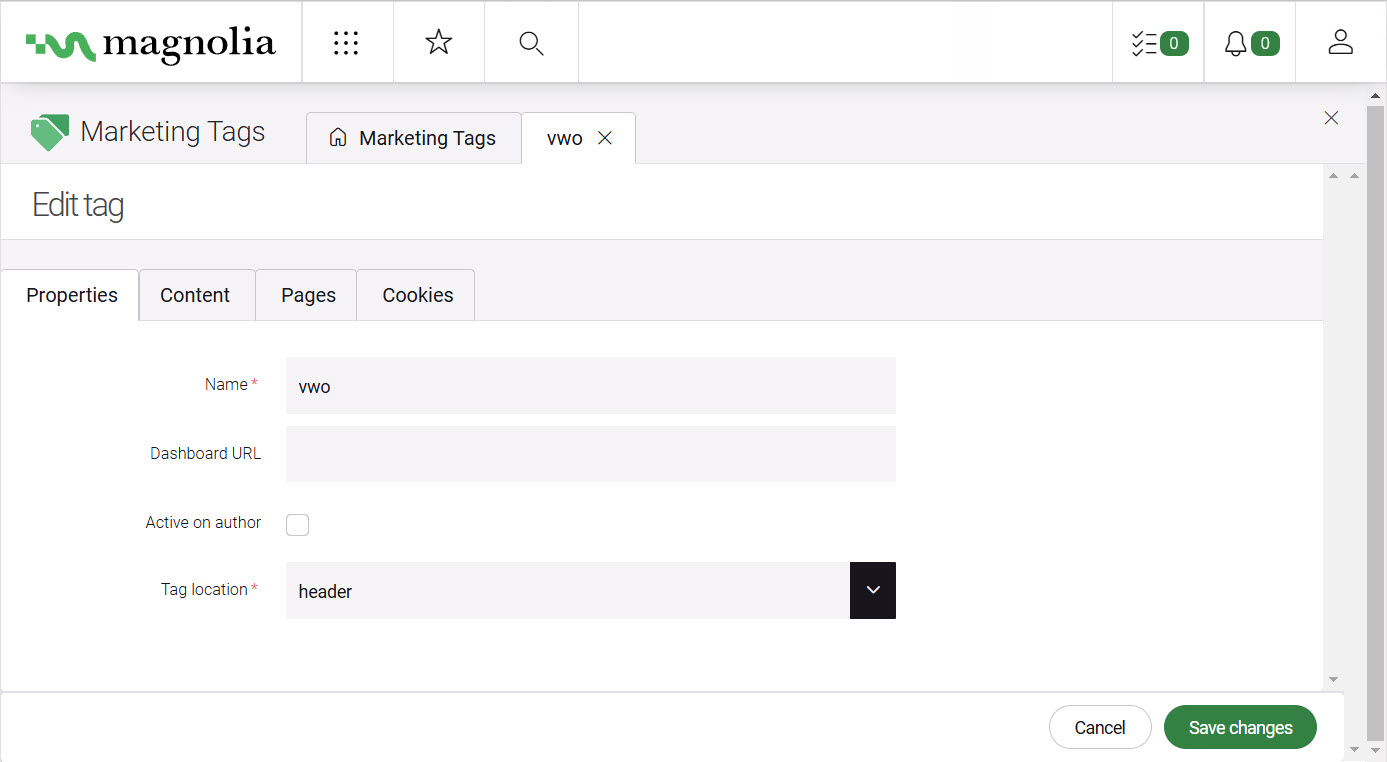This screenshot has width=1387, height=762.
Task: Expand the Tag location dropdown arrow
Action: 872,590
